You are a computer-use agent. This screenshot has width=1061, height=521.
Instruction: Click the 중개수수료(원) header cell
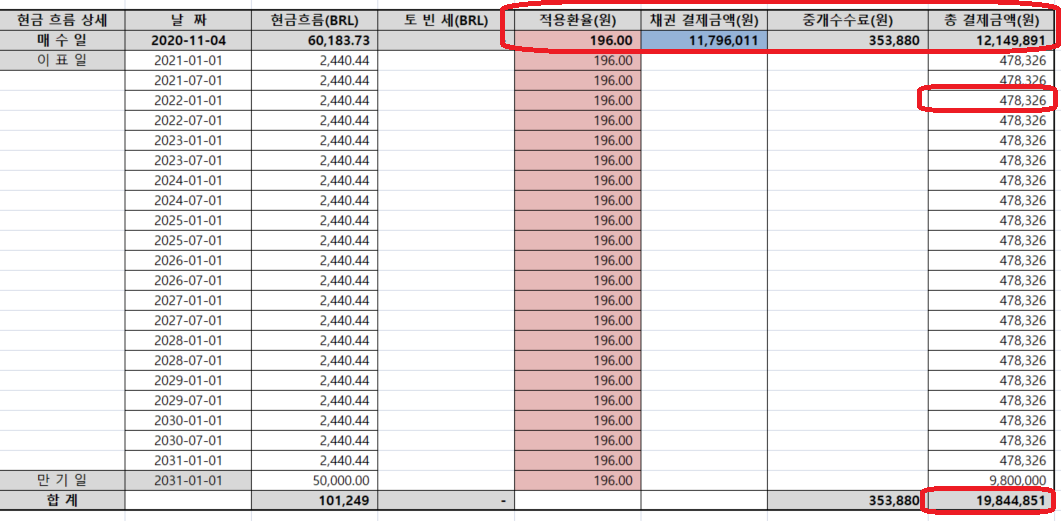coord(848,20)
